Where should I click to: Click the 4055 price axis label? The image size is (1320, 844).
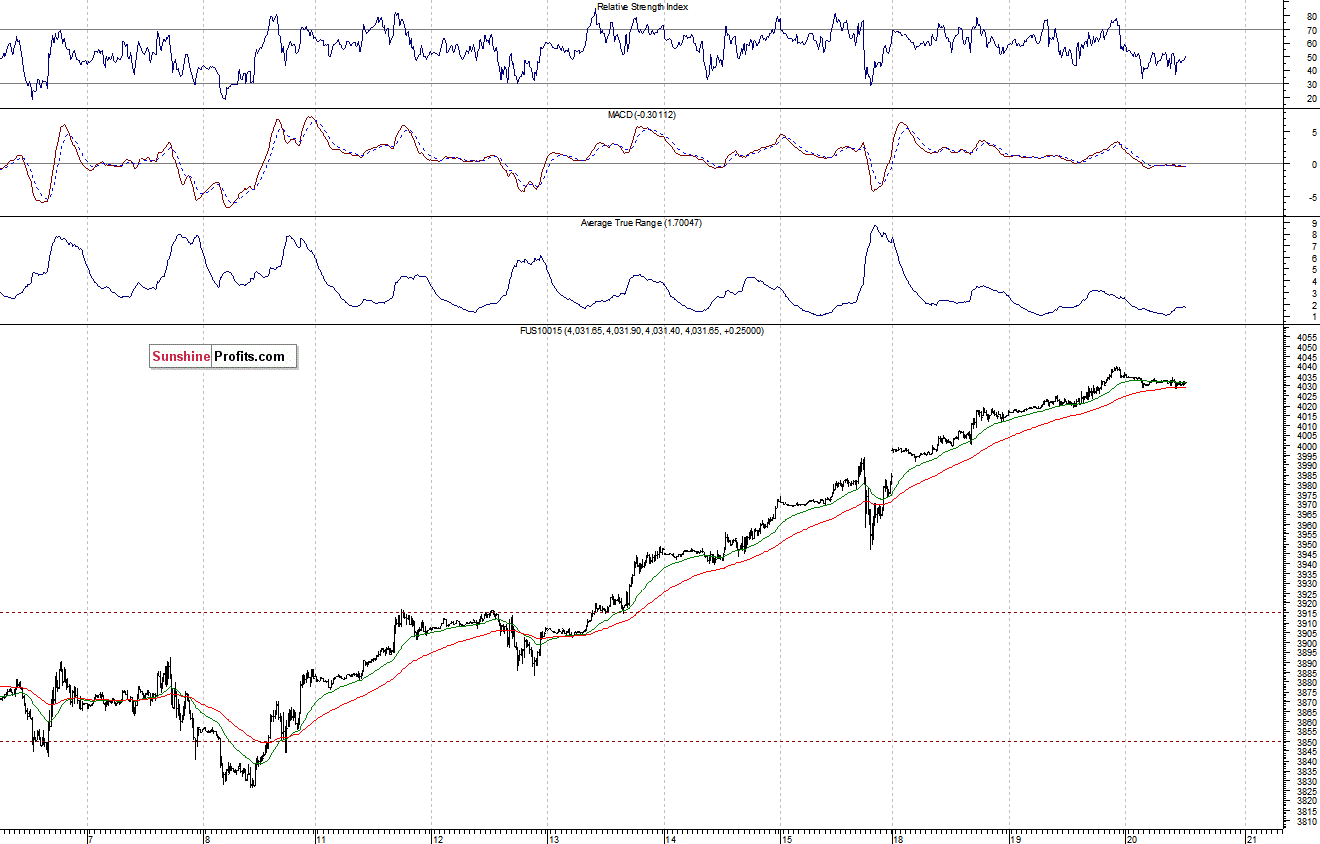1306,338
